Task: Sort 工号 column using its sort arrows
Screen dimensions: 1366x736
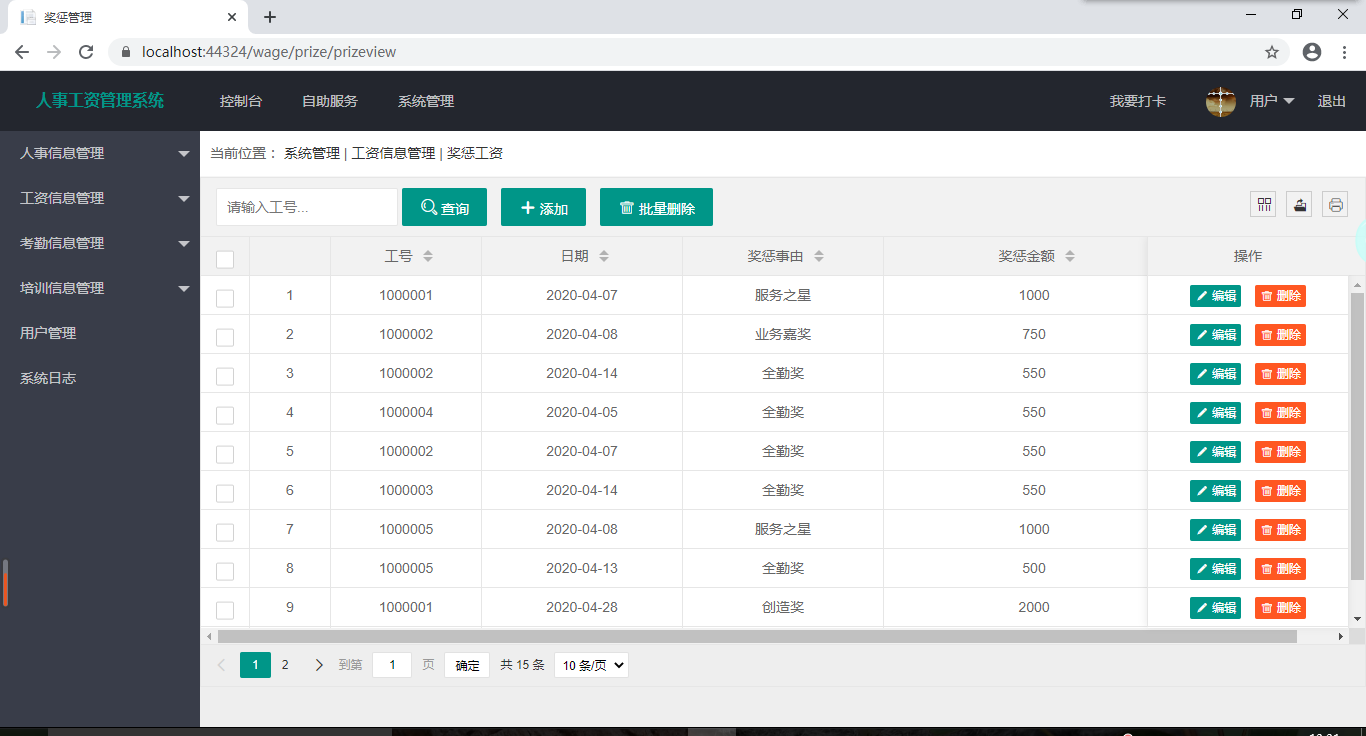Action: [x=428, y=256]
